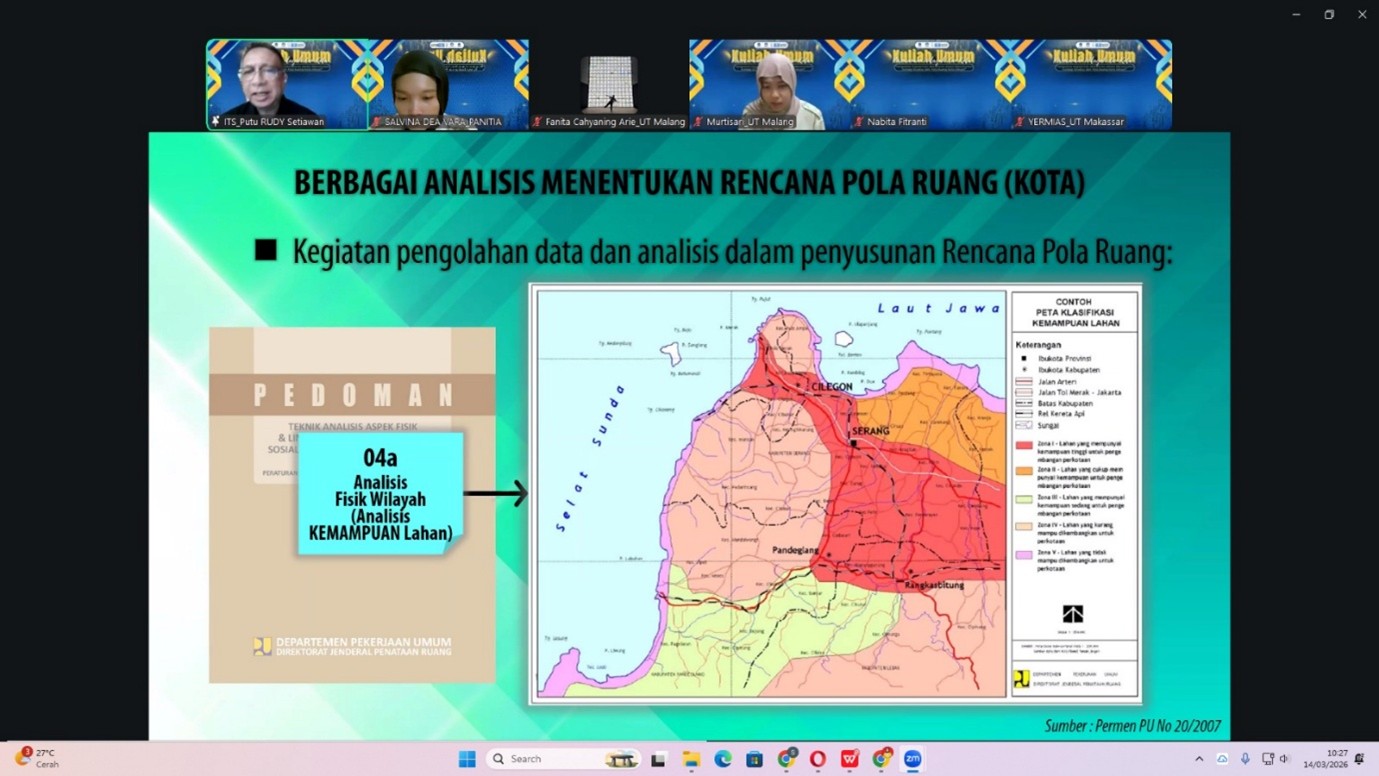This screenshot has width=1379, height=776.
Task: Switch to the Zoom taskbar icon
Action: pos(912,759)
